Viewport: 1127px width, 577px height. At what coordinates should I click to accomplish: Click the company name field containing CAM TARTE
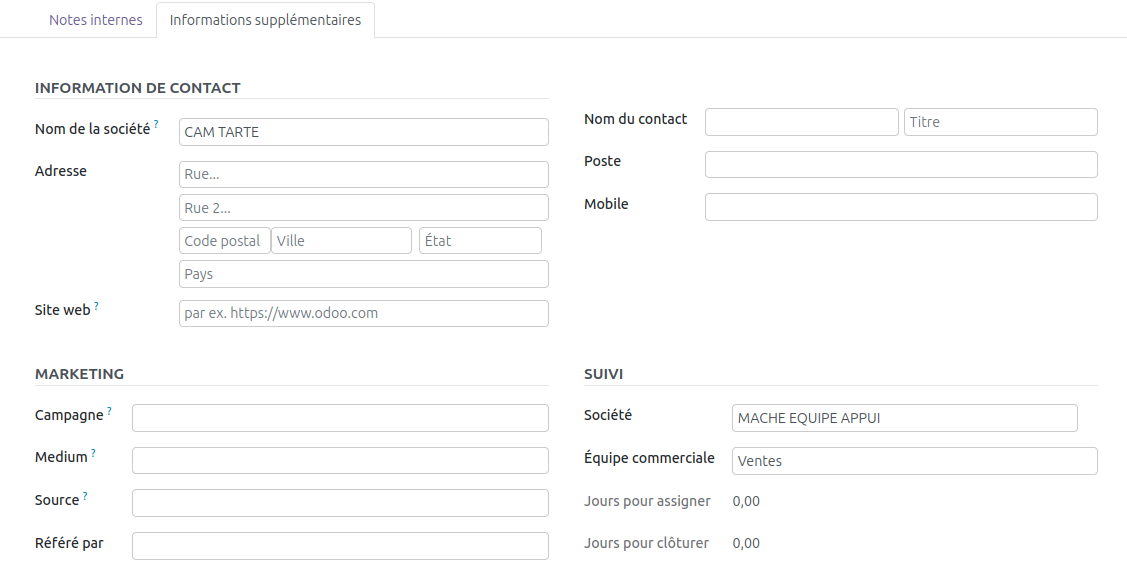coord(364,132)
